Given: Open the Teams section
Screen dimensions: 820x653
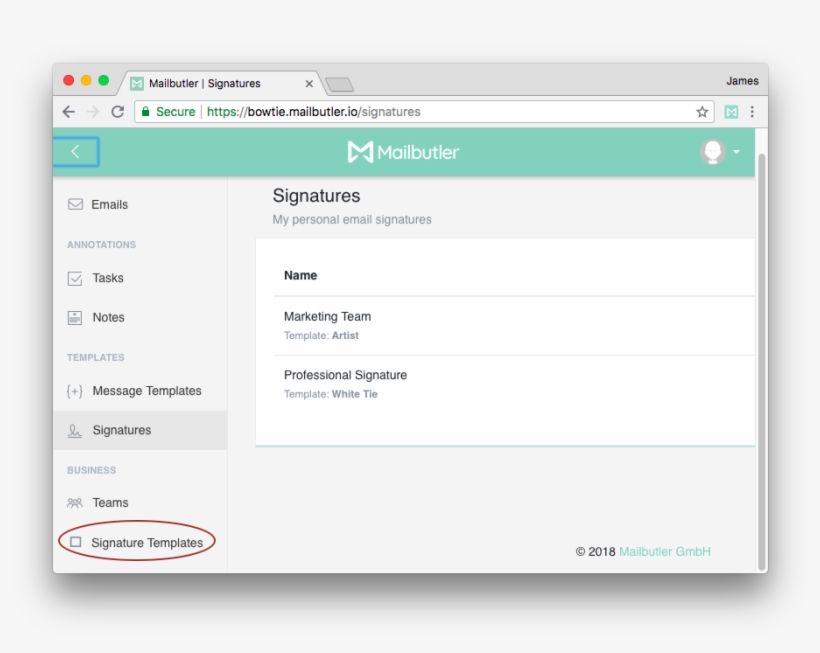Looking at the screenshot, I should tap(110, 503).
